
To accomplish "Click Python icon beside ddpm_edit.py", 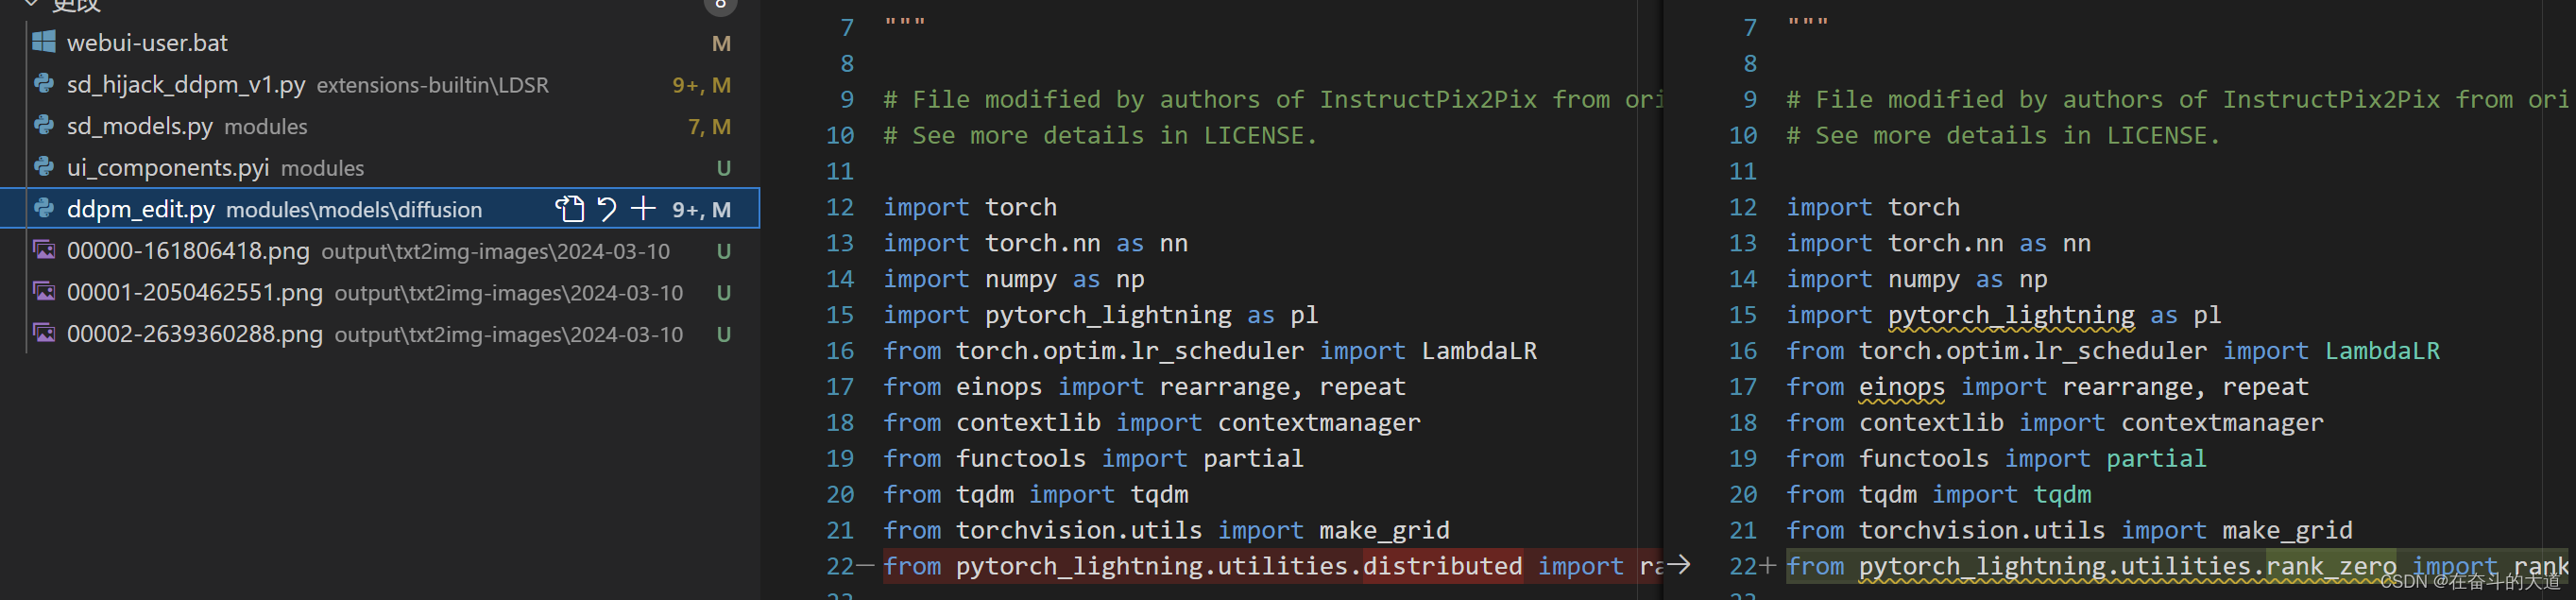I will 44,209.
